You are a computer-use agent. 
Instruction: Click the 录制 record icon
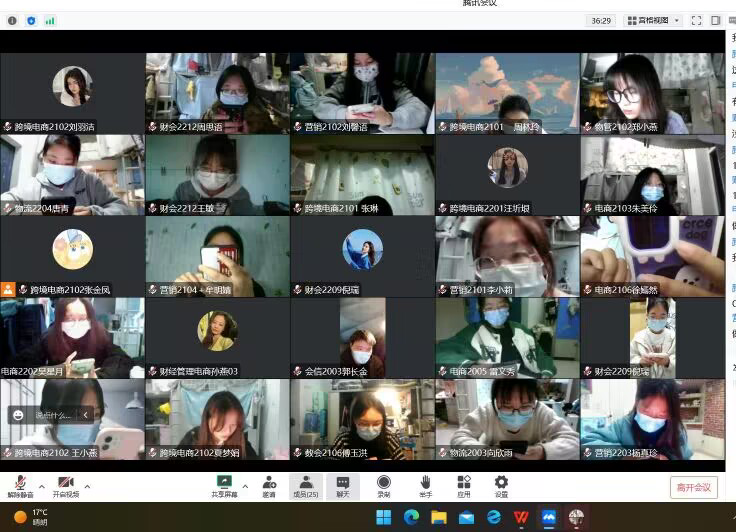click(383, 486)
